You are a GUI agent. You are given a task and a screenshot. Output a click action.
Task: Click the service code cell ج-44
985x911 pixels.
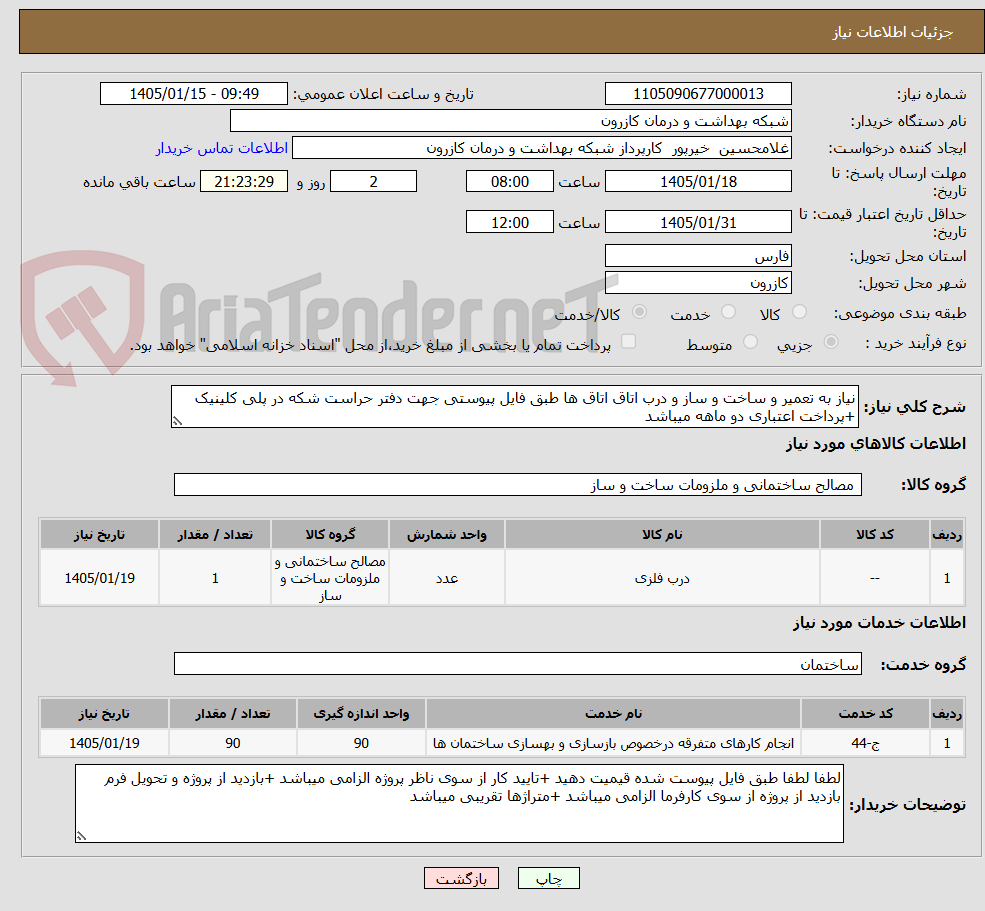(865, 743)
